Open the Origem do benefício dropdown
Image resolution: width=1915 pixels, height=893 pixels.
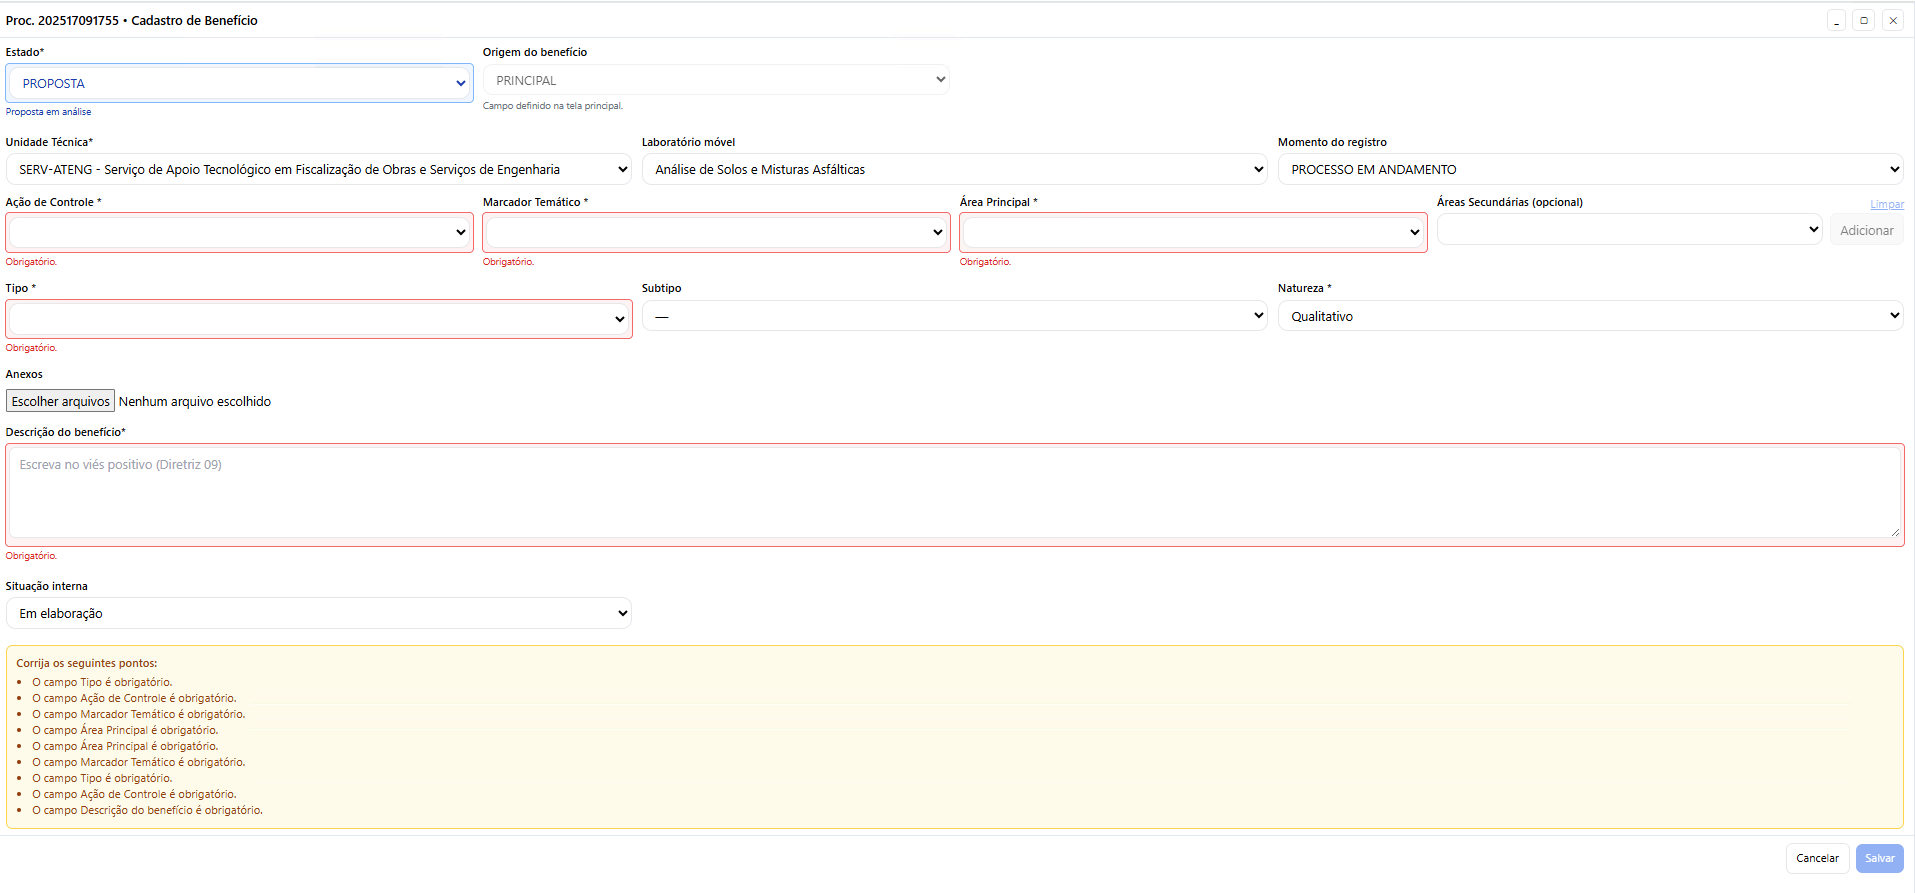(x=715, y=81)
